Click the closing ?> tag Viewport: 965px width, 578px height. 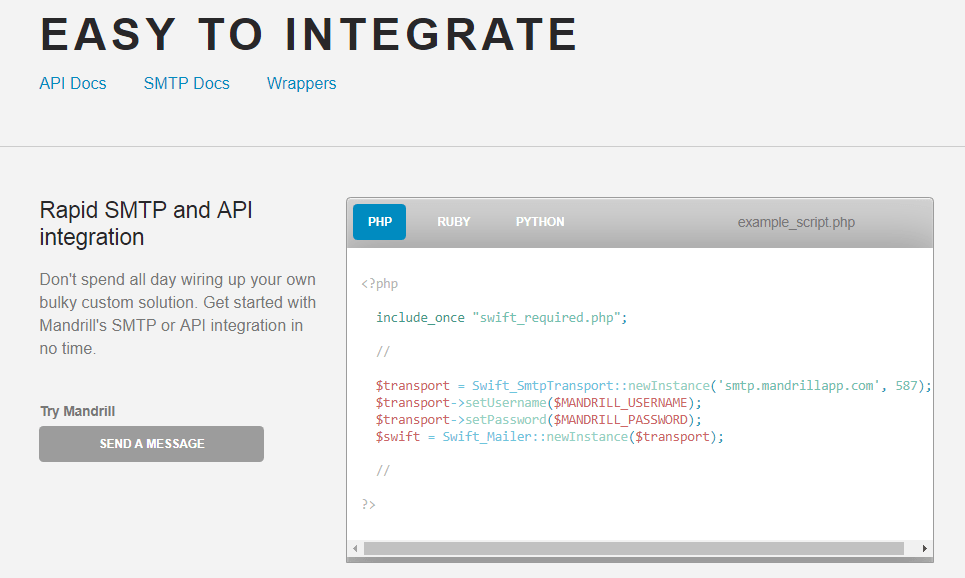(x=369, y=505)
